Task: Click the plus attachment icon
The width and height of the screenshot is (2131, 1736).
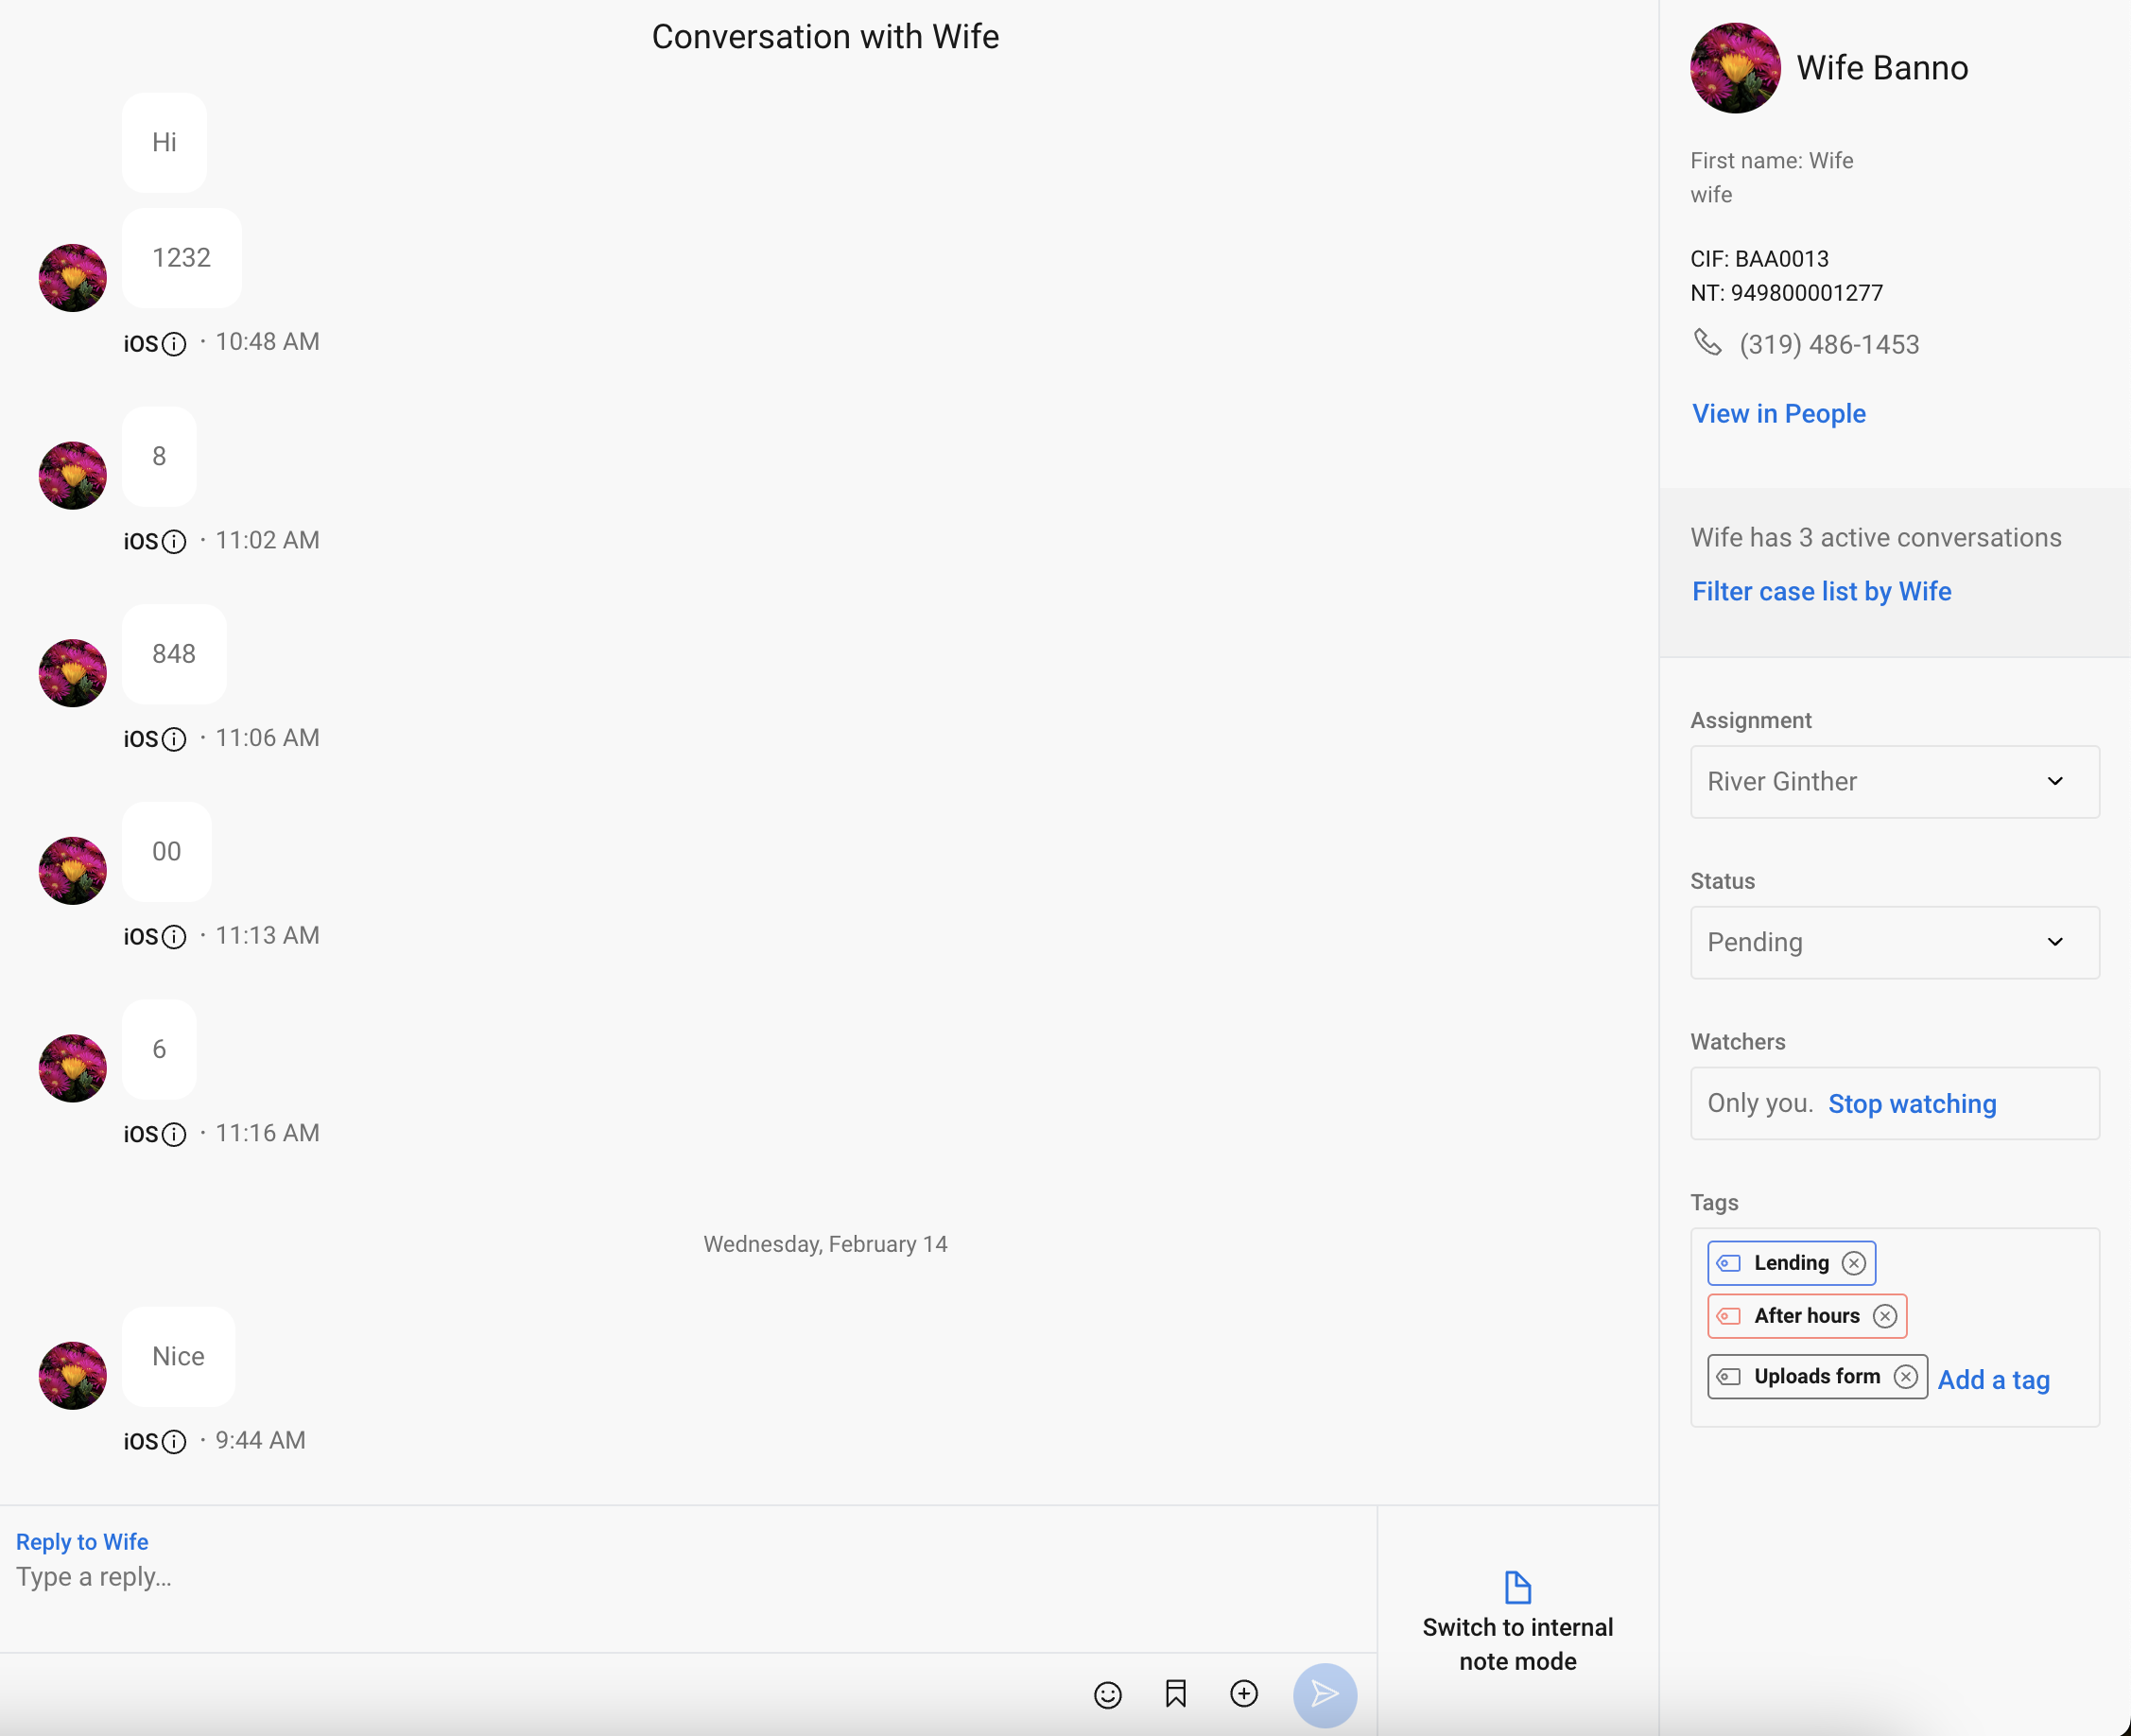Action: (x=1243, y=1693)
